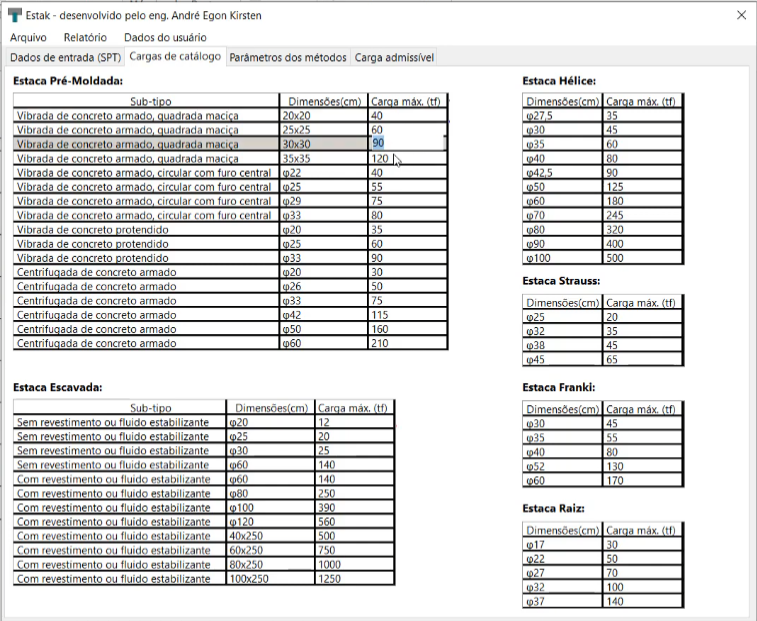The image size is (757, 621).
Task: Click Franki load 55 for φ35
Action: (643, 438)
